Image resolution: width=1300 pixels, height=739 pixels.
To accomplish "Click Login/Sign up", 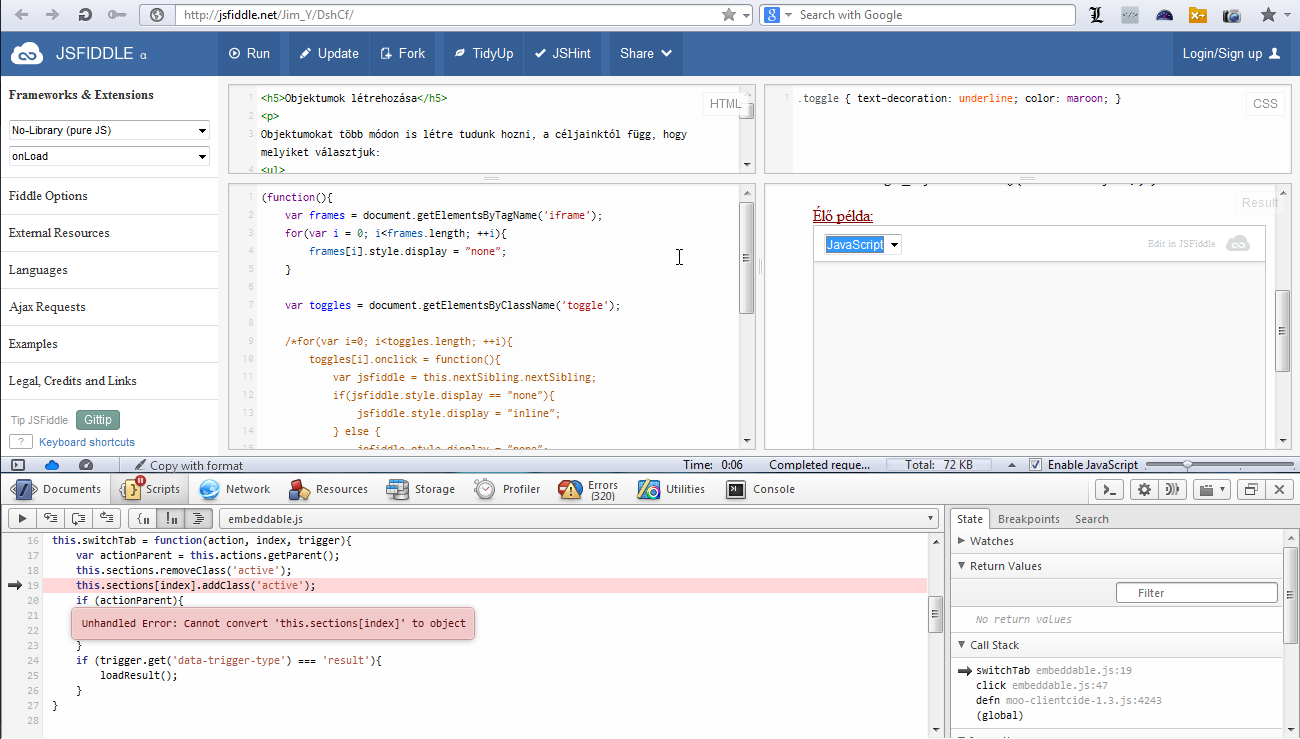I will pos(1231,54).
